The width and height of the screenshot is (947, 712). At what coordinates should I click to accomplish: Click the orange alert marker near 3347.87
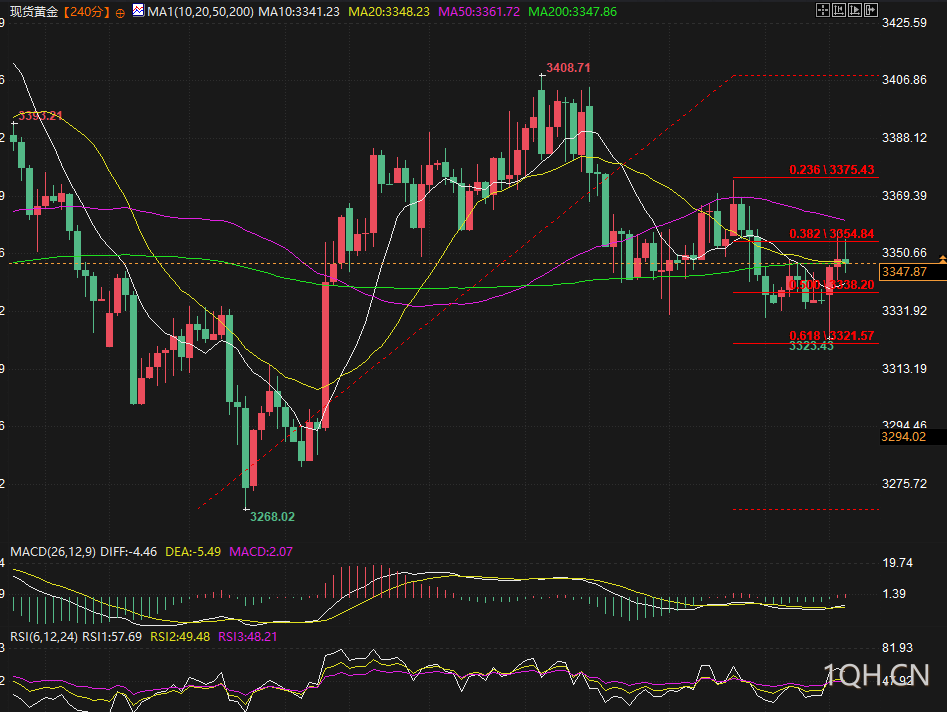pos(942,259)
